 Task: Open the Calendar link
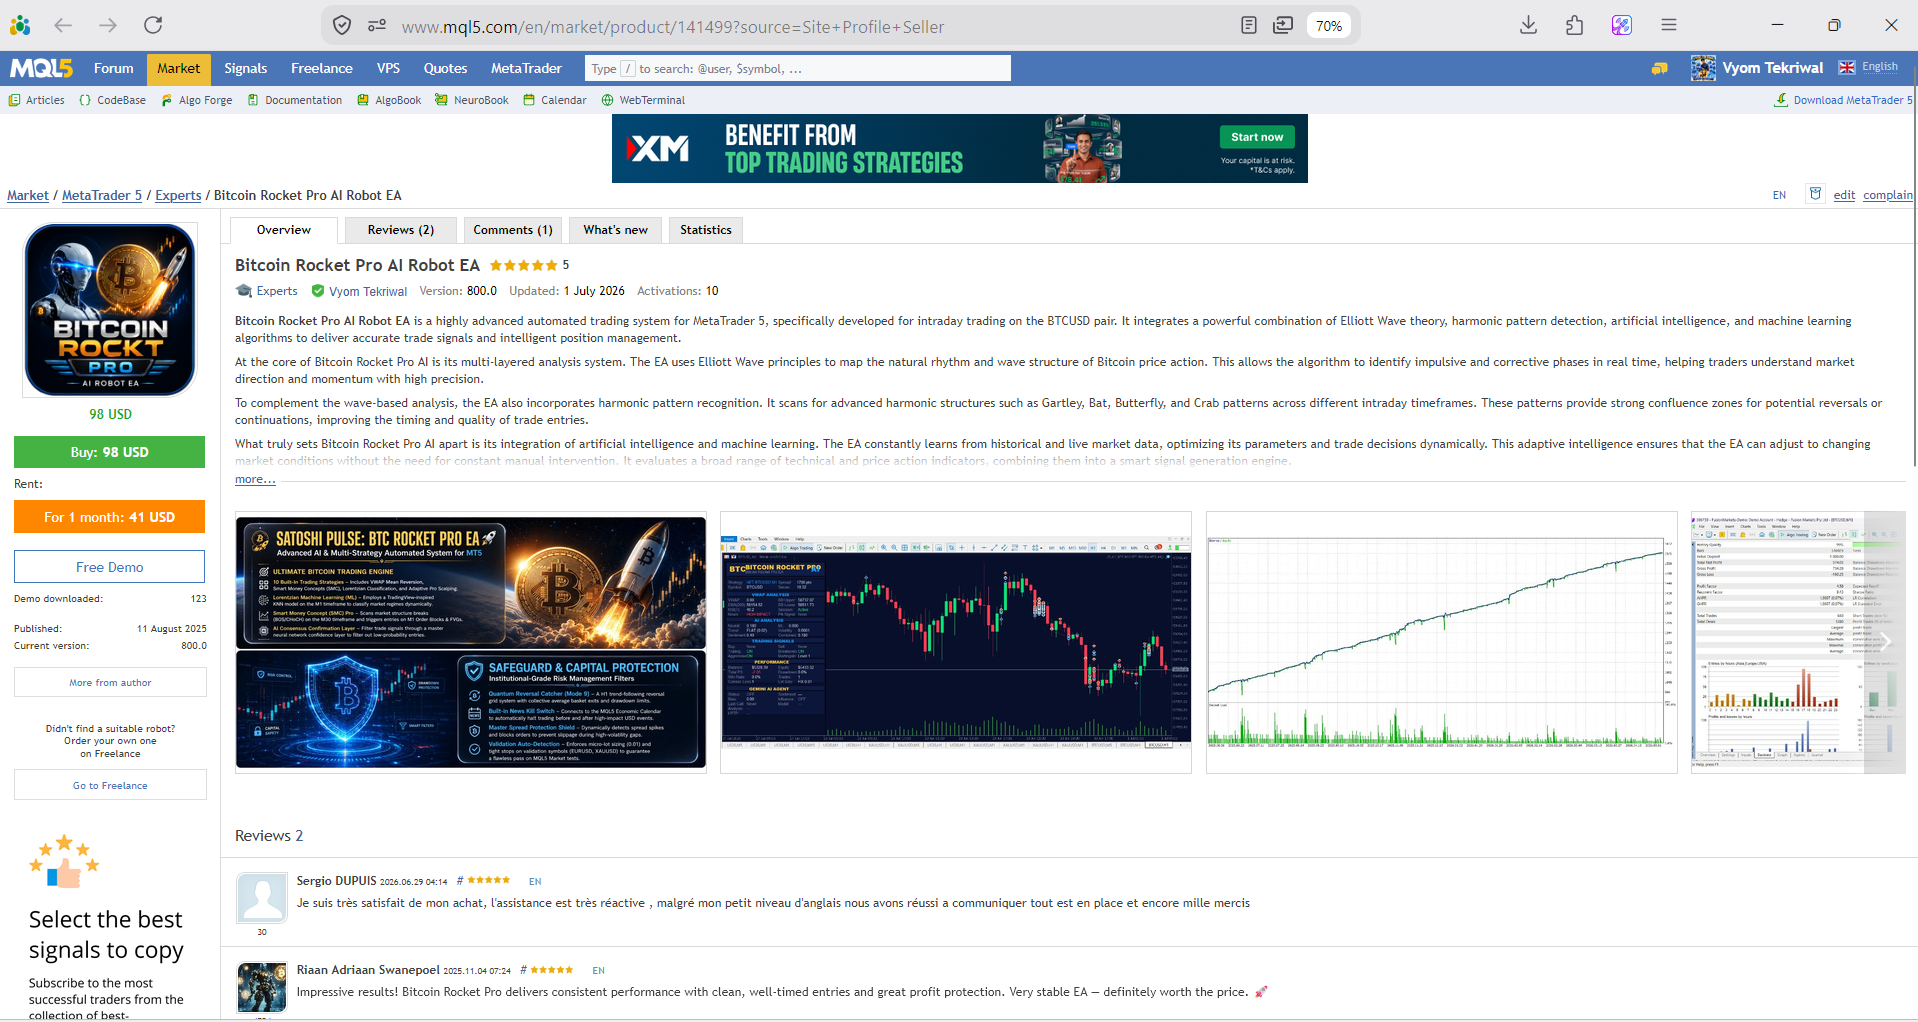555,100
